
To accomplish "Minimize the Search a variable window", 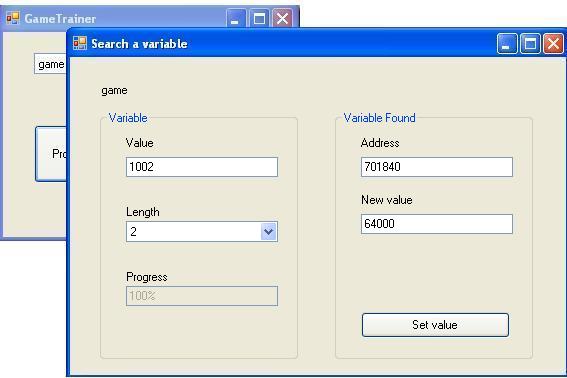I will tap(507, 43).
